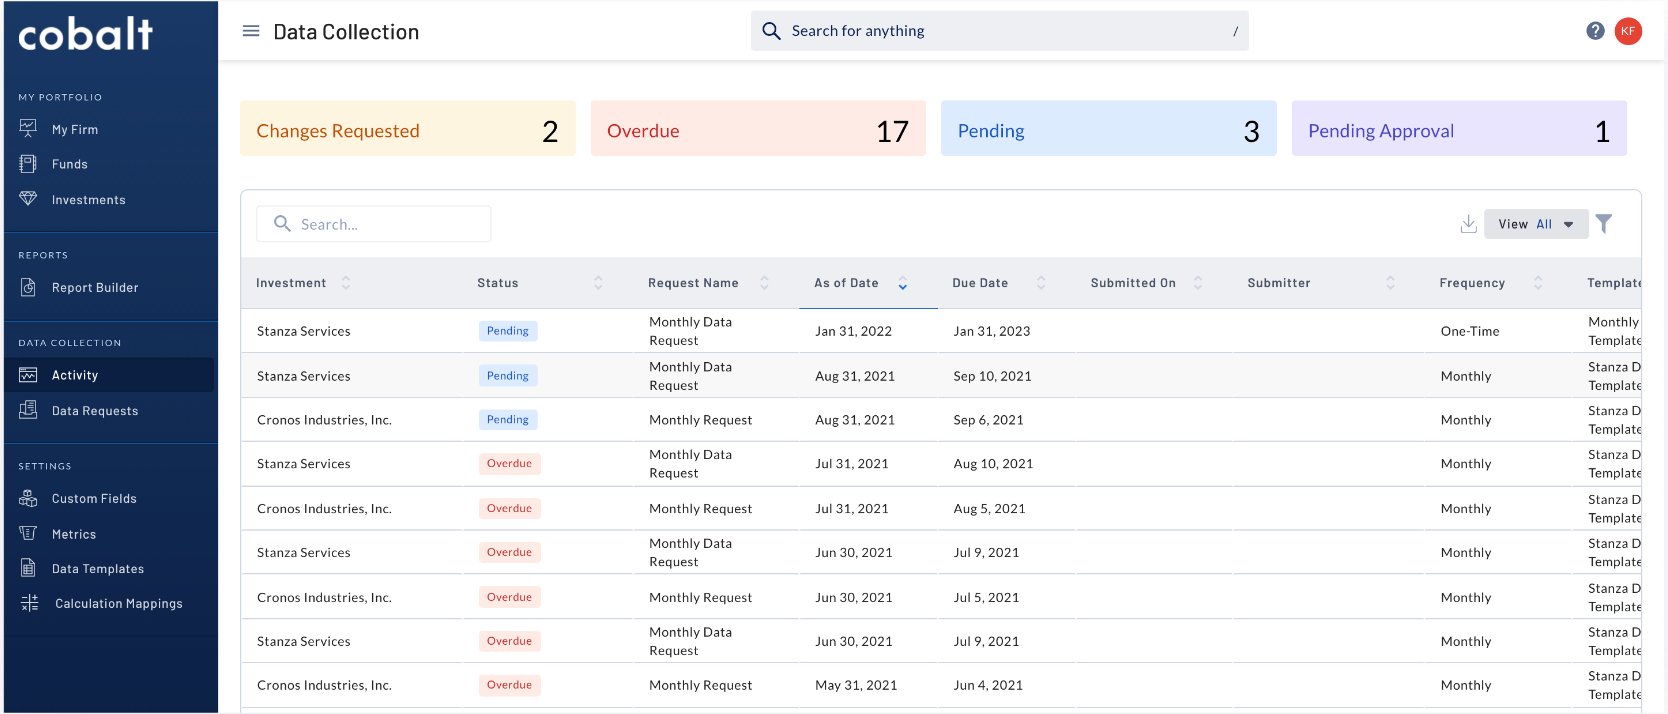Open the help question mark icon
The width and height of the screenshot is (1668, 714).
(1595, 31)
